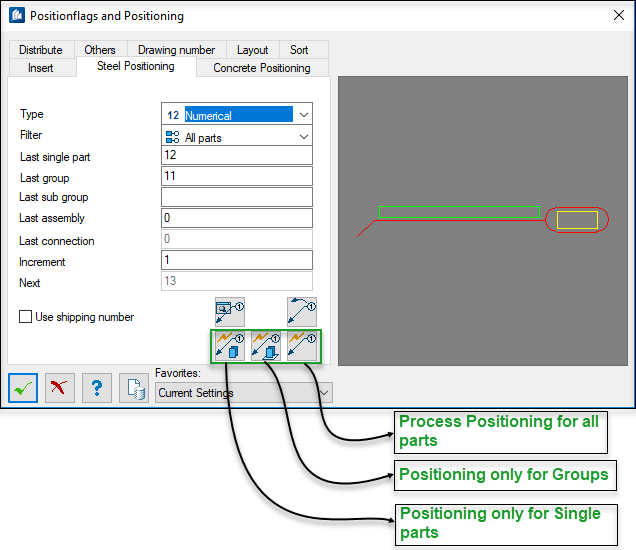Click the process positioning for all parts icon
The image size is (636, 550).
tap(302, 346)
